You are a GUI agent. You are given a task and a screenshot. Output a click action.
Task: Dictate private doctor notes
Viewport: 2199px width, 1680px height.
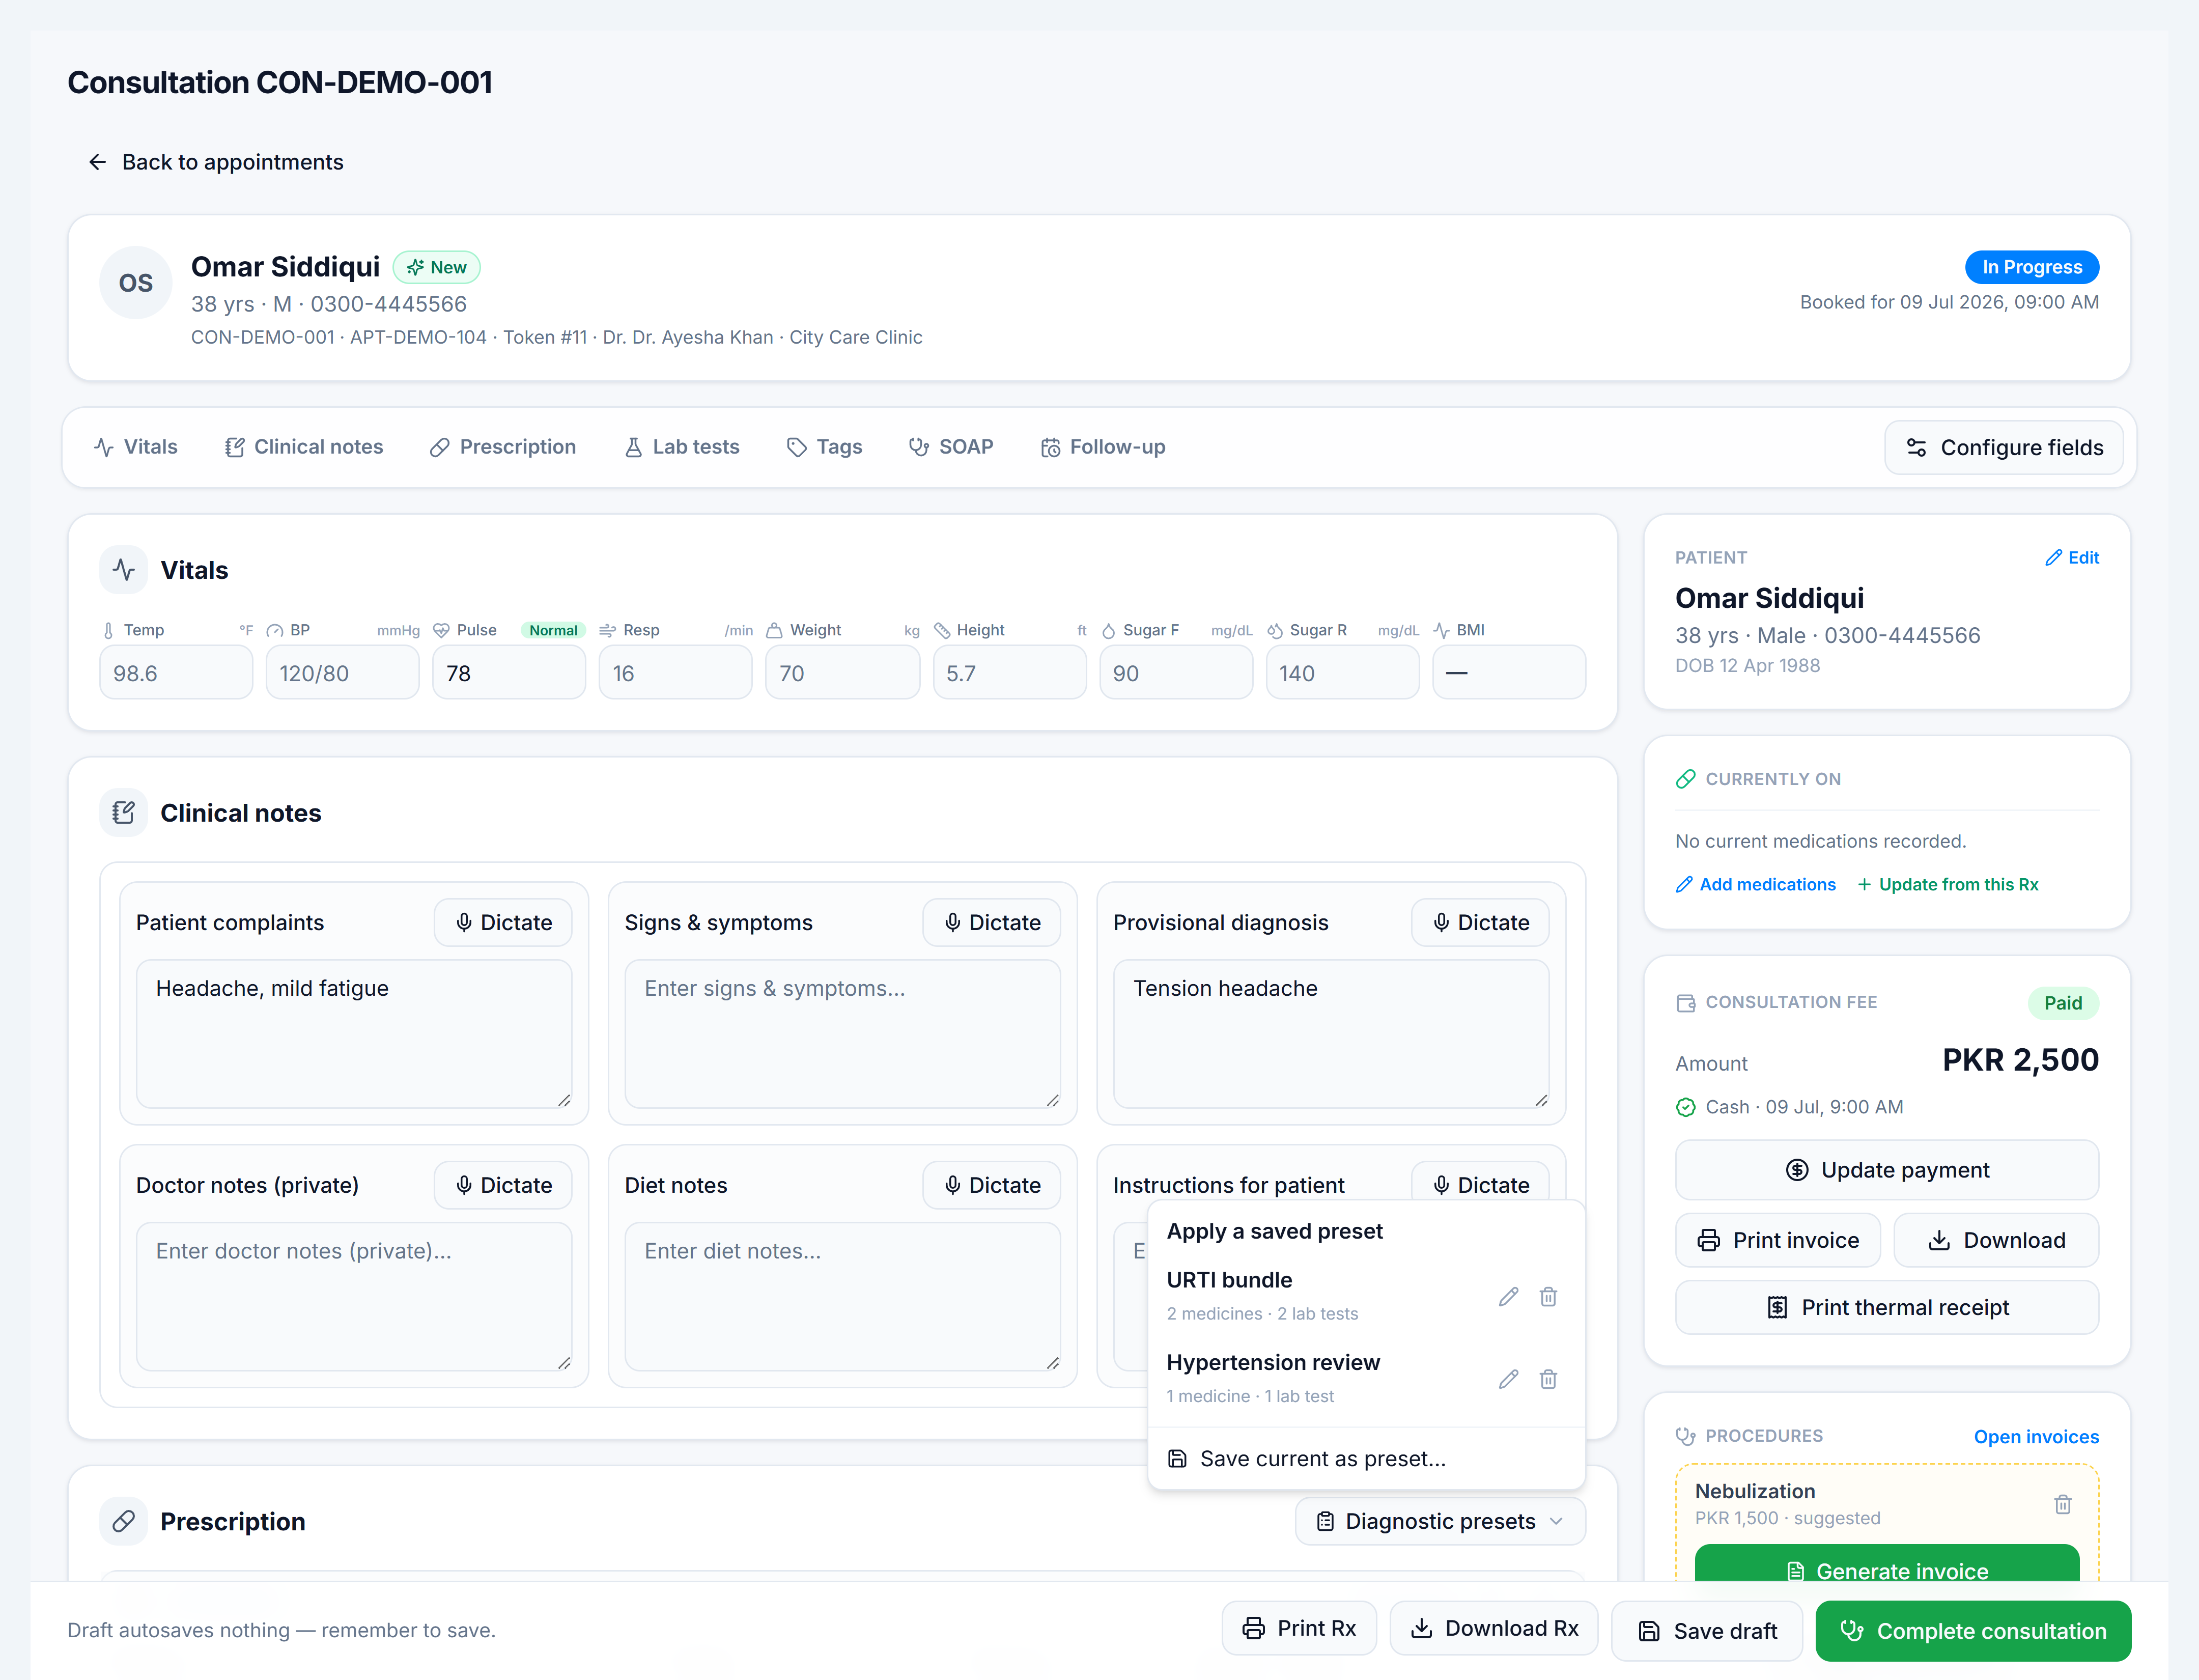[503, 1185]
